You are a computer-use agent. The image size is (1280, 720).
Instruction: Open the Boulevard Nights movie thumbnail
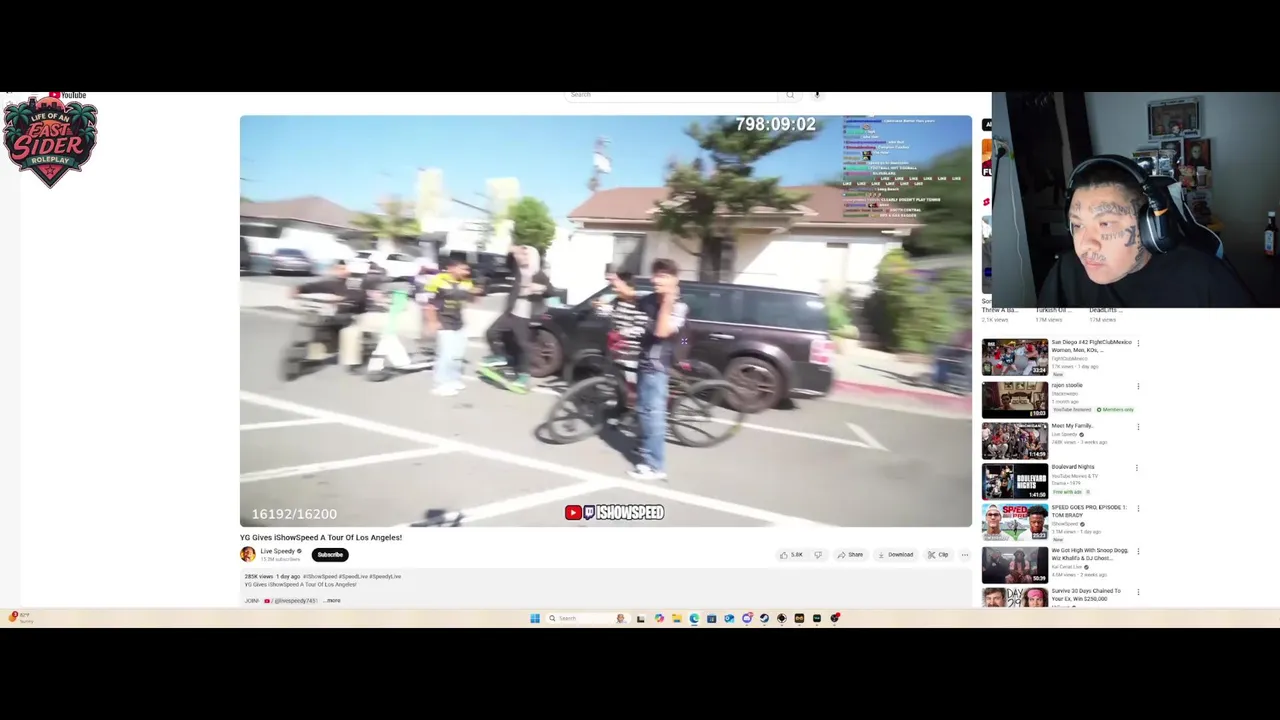click(x=1014, y=482)
